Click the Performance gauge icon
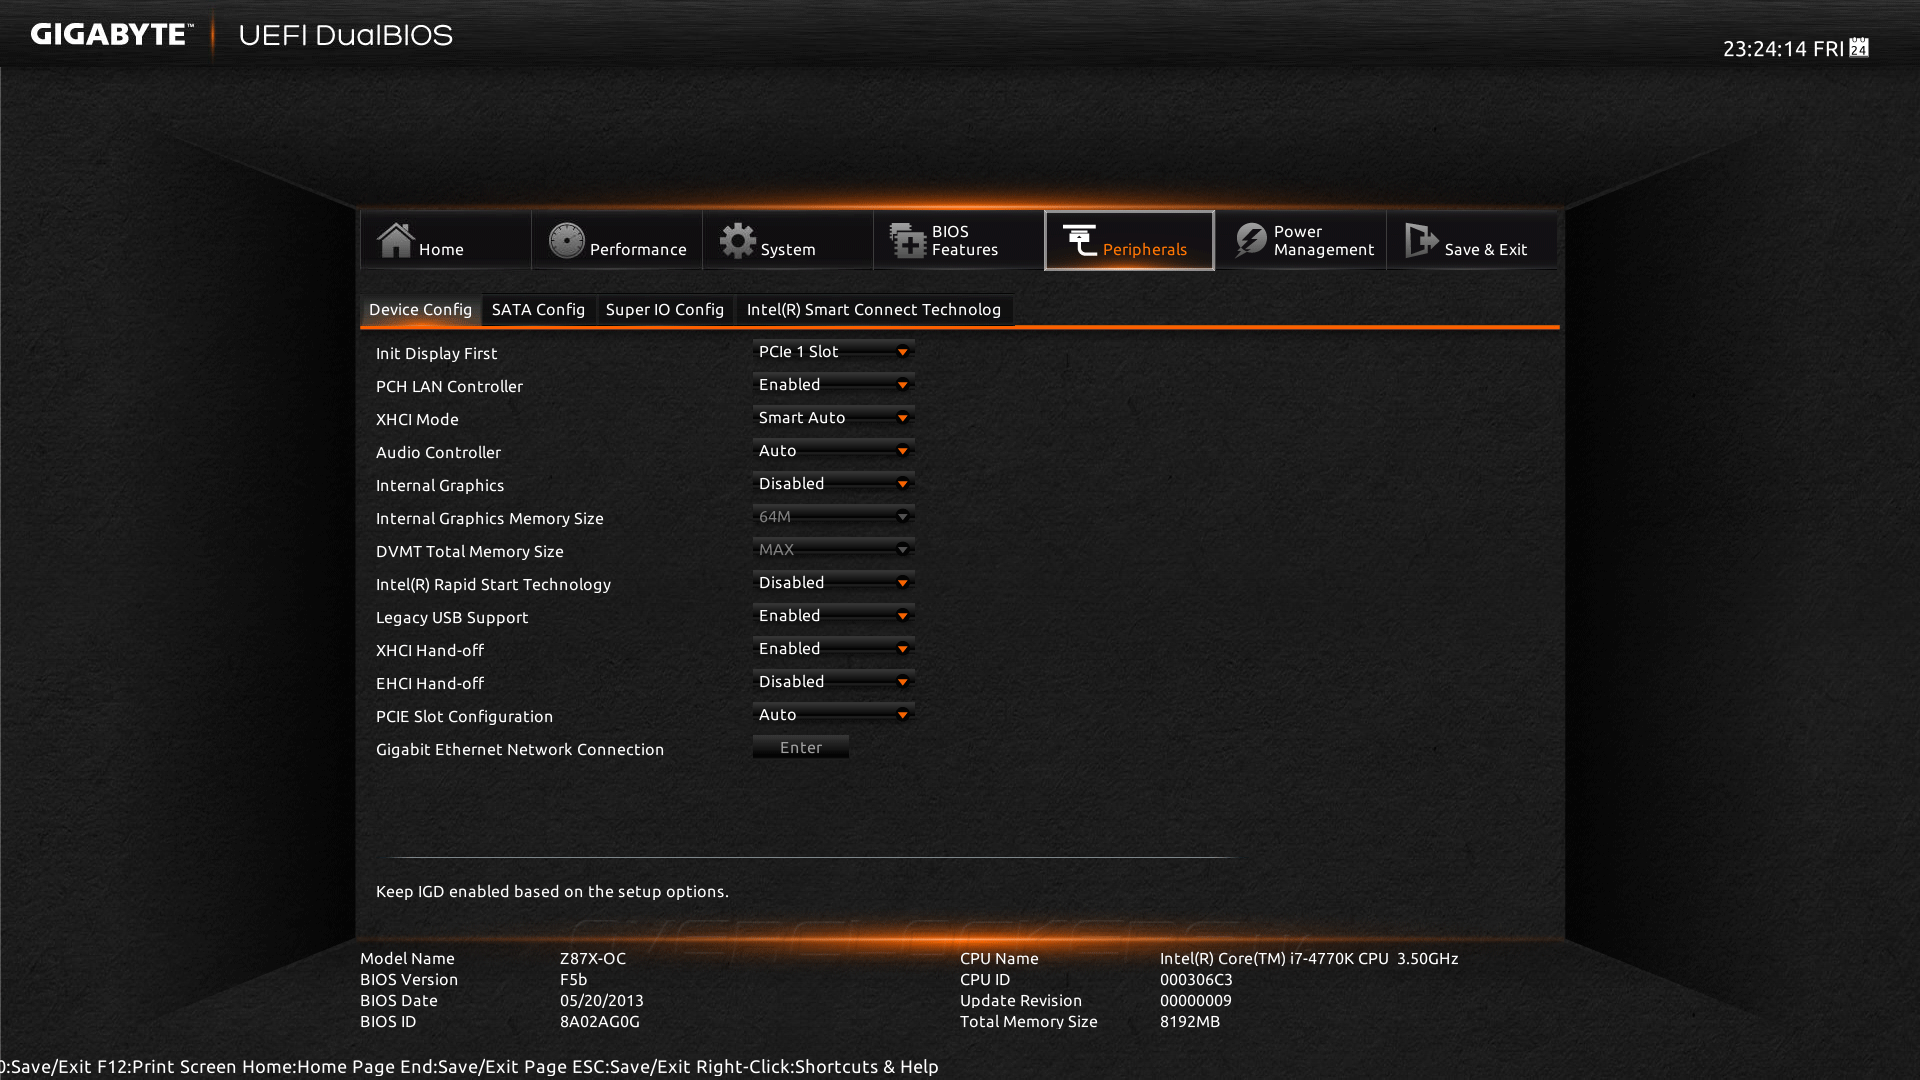Screen dimensions: 1920x1080 (566, 240)
